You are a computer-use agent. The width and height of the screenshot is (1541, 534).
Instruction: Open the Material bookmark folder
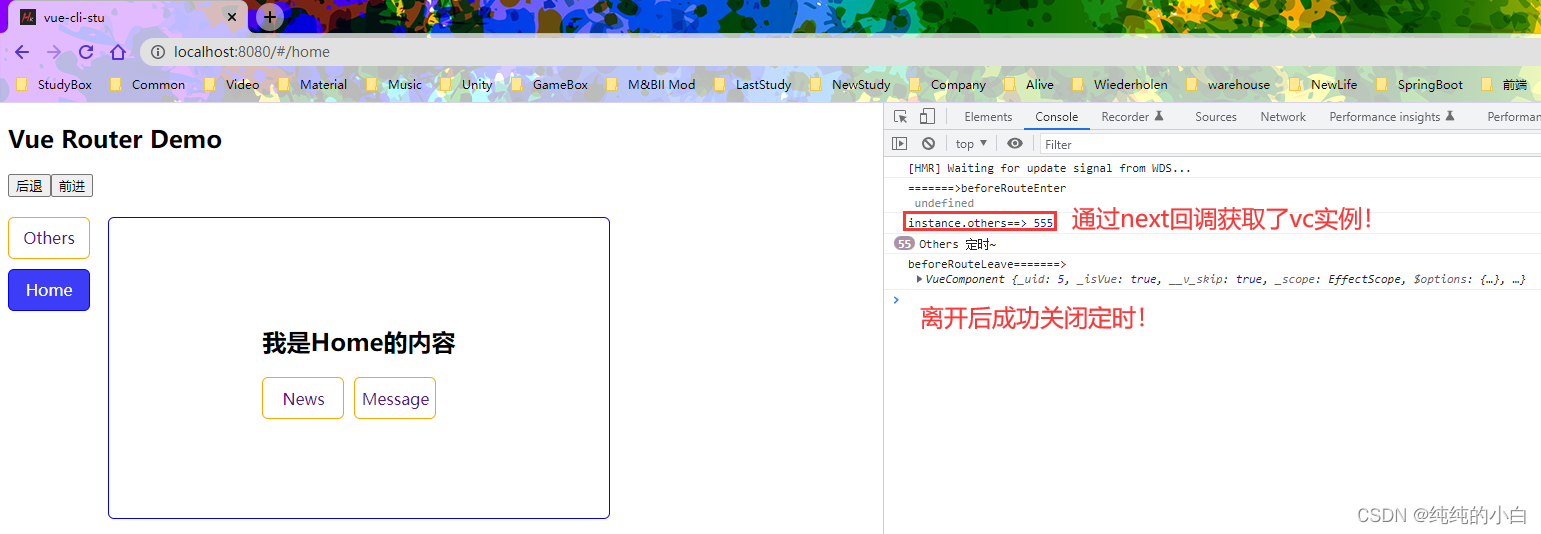point(312,85)
